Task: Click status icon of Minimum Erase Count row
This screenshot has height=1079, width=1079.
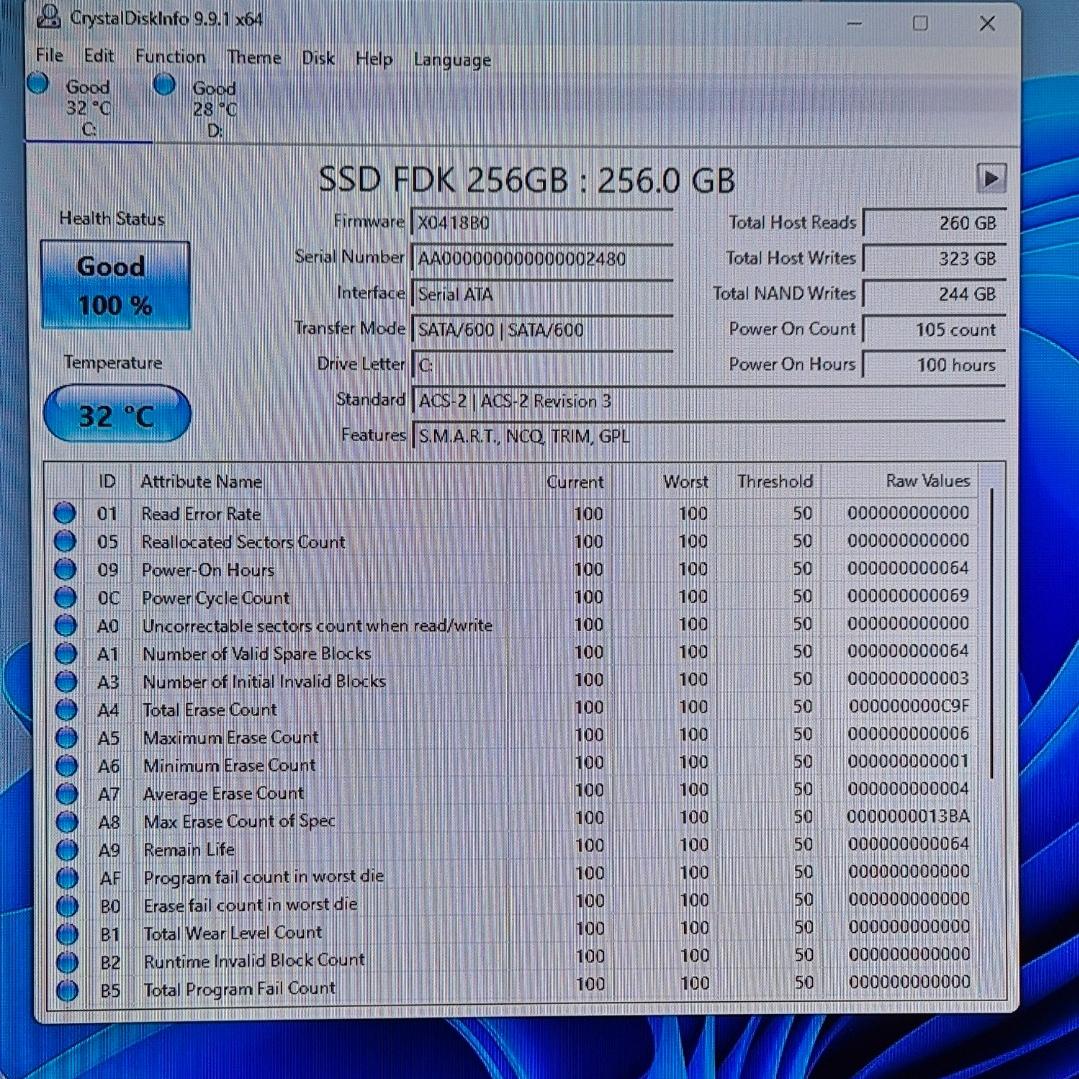Action: [67, 765]
